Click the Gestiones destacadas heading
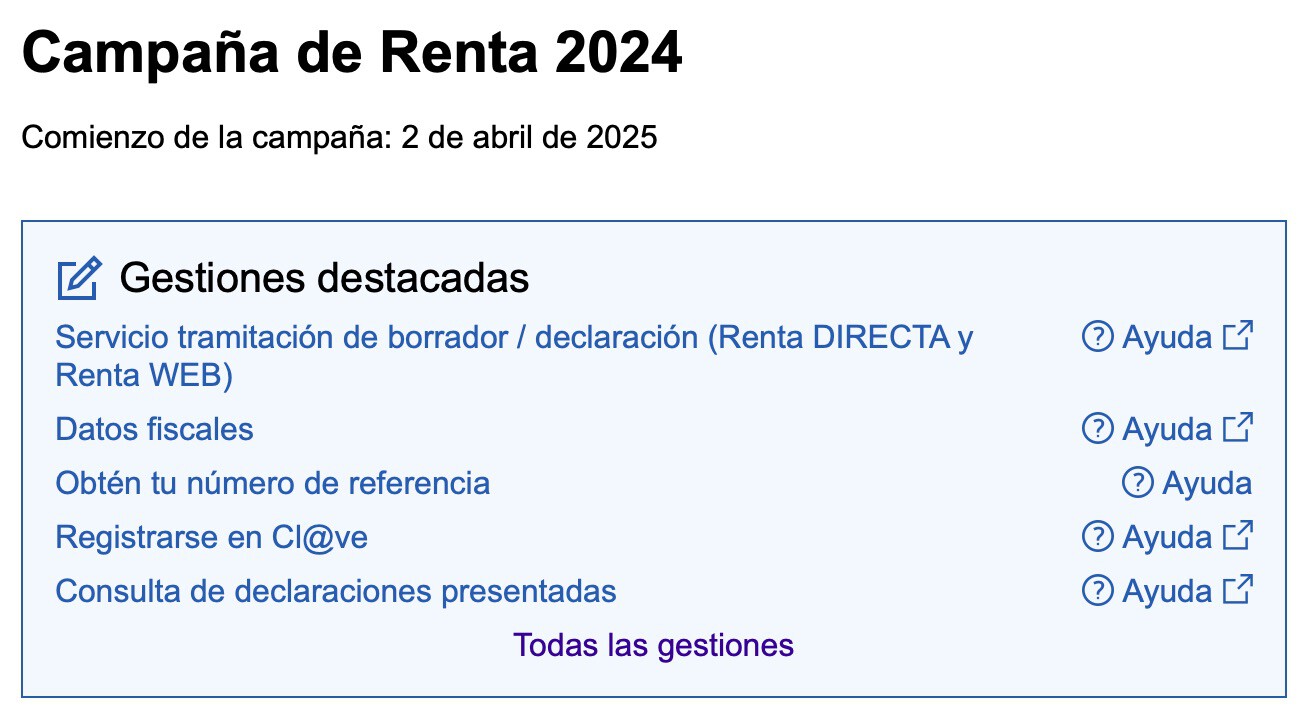 pos(324,278)
